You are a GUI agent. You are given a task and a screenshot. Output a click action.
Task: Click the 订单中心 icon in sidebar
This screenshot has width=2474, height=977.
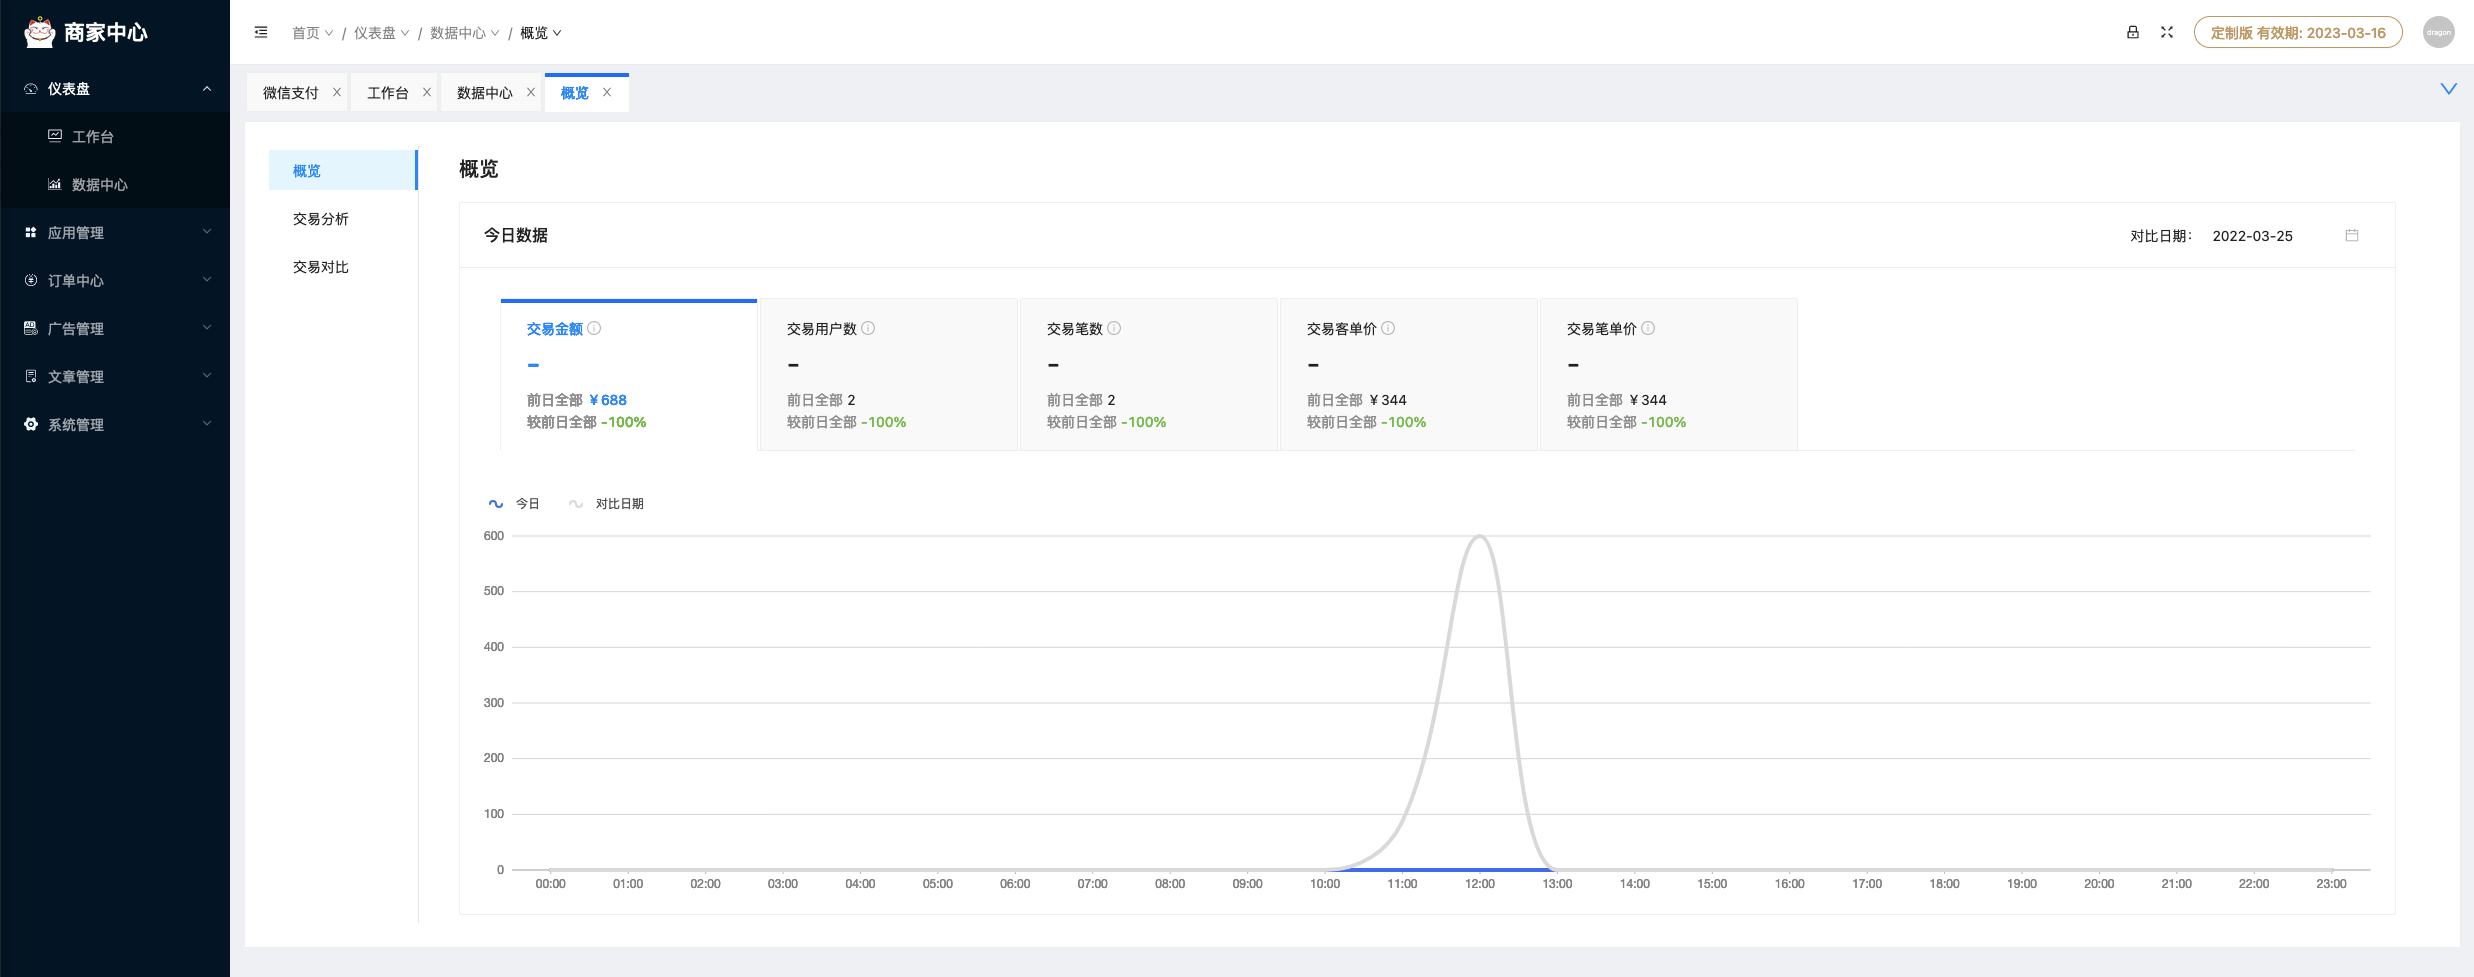(x=31, y=280)
